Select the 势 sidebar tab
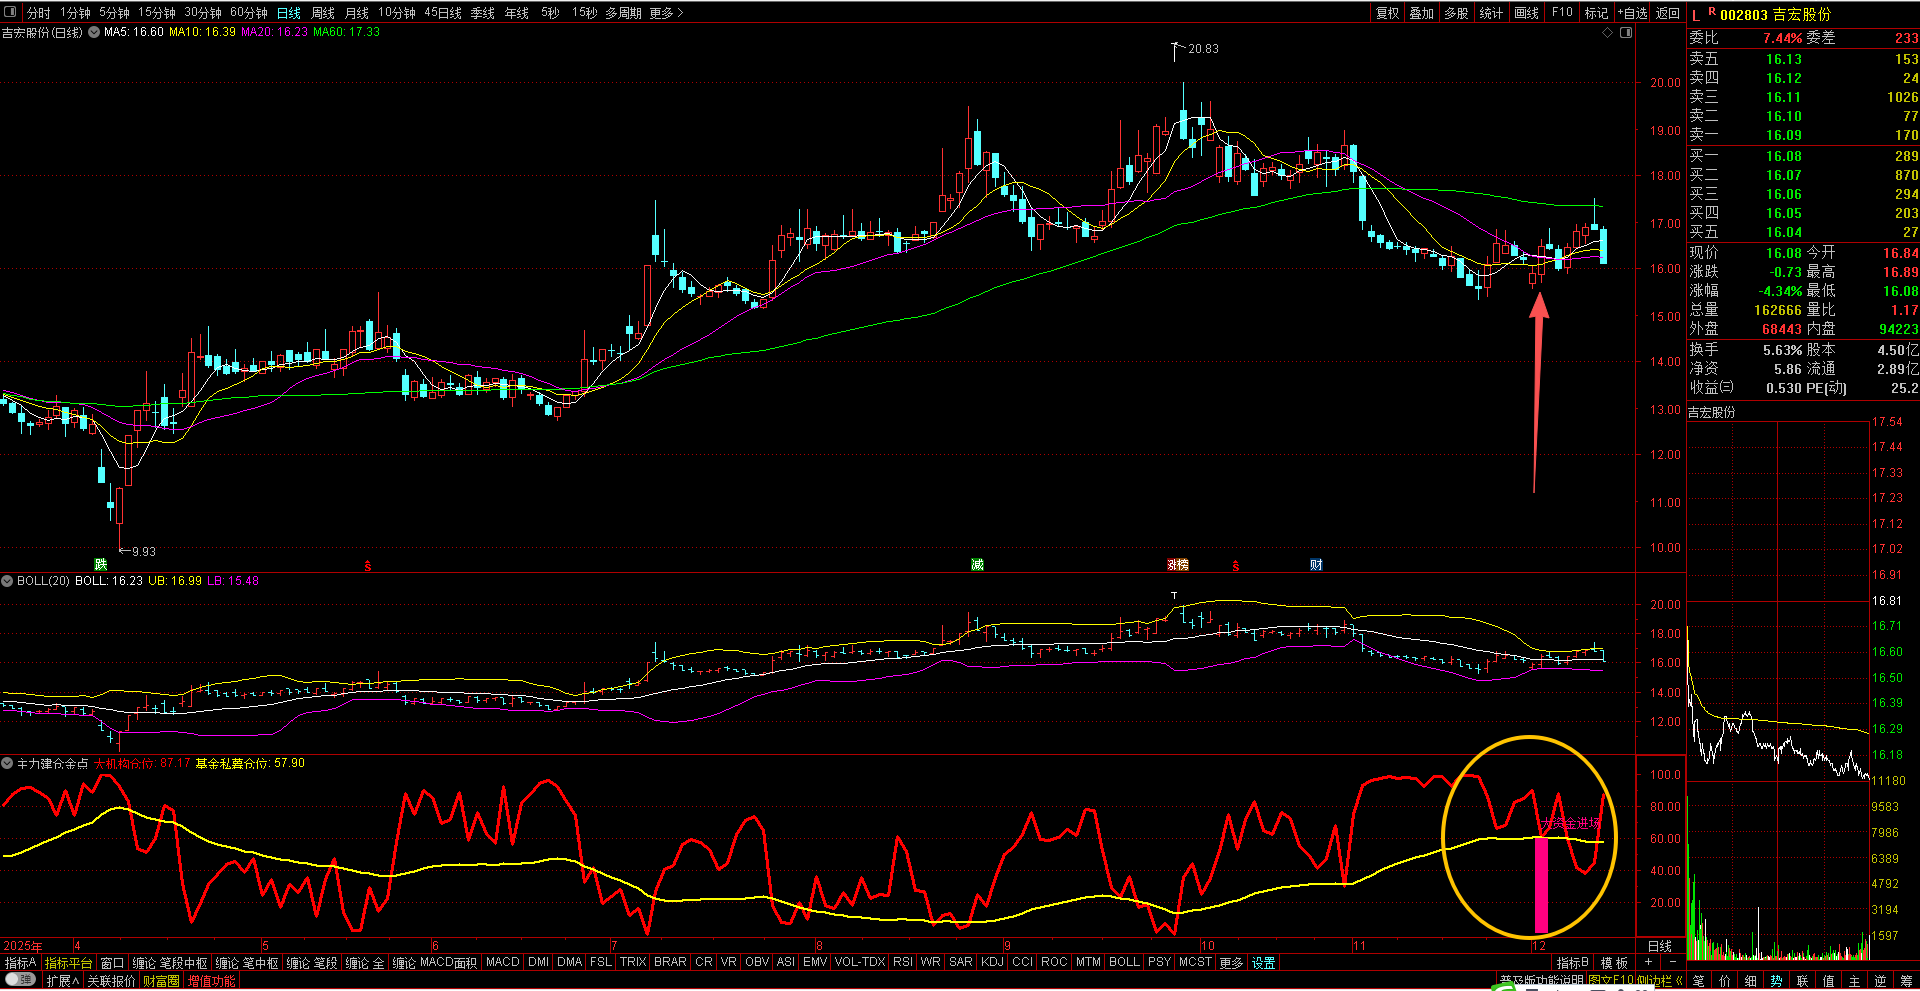The image size is (1920, 991). (x=1776, y=982)
